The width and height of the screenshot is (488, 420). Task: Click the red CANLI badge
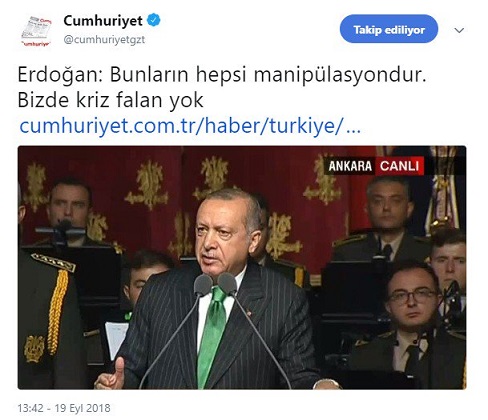(399, 166)
